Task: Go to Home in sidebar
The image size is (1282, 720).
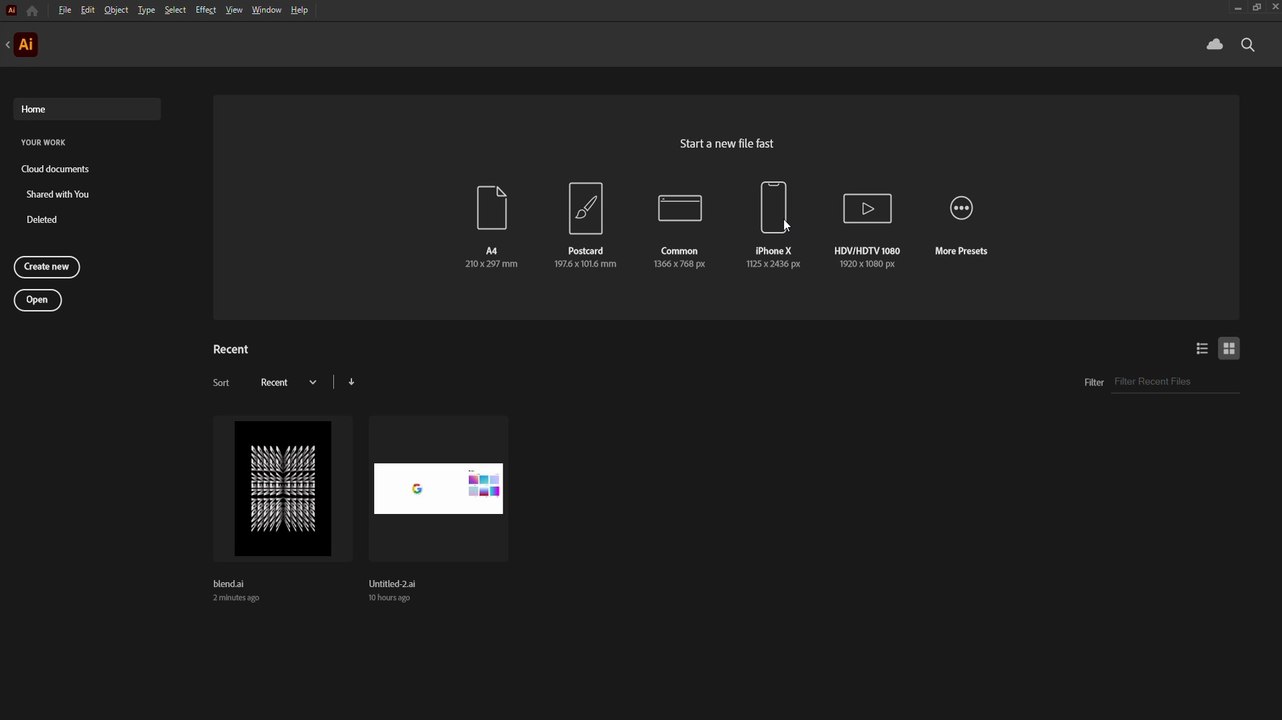Action: coord(87,109)
